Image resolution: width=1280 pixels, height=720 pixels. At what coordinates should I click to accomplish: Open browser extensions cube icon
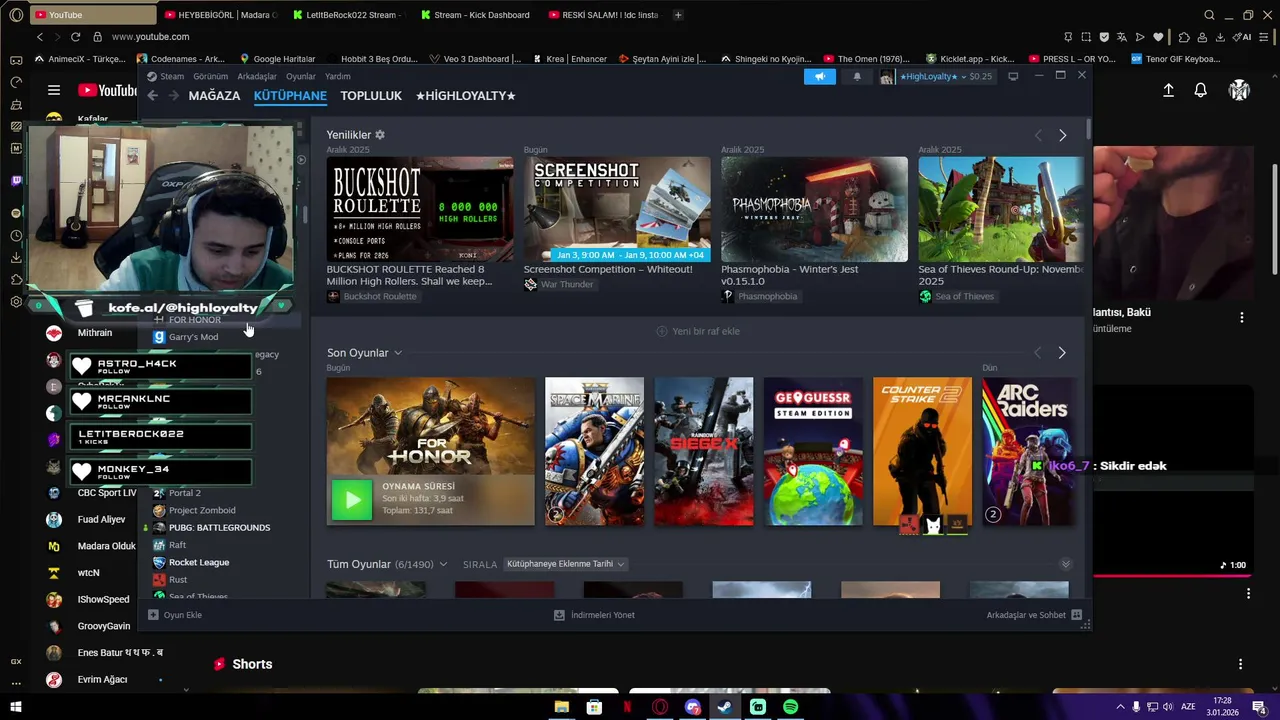[x=1184, y=37]
